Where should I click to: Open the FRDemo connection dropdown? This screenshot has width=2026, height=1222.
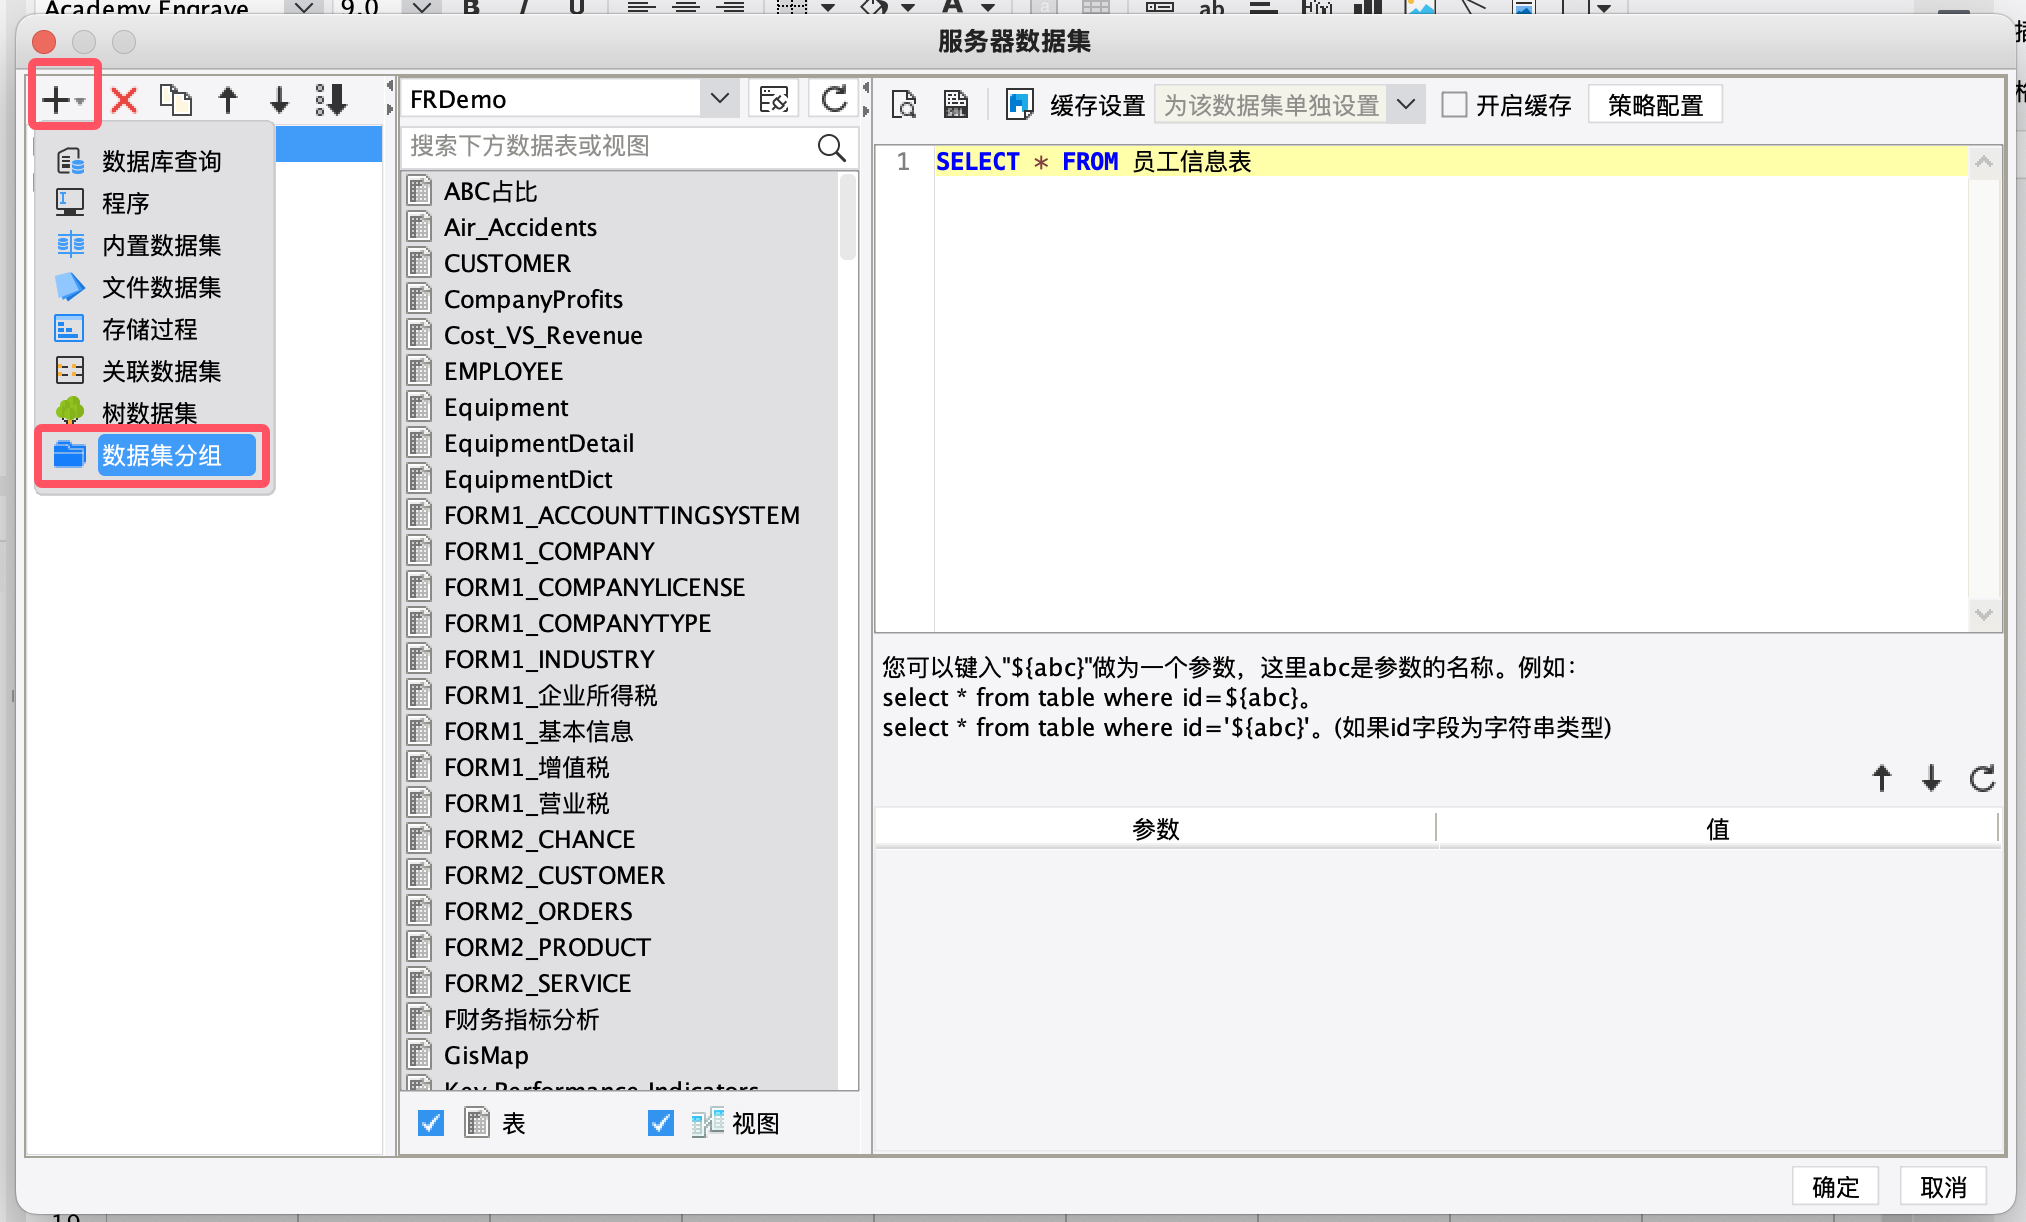click(x=719, y=99)
